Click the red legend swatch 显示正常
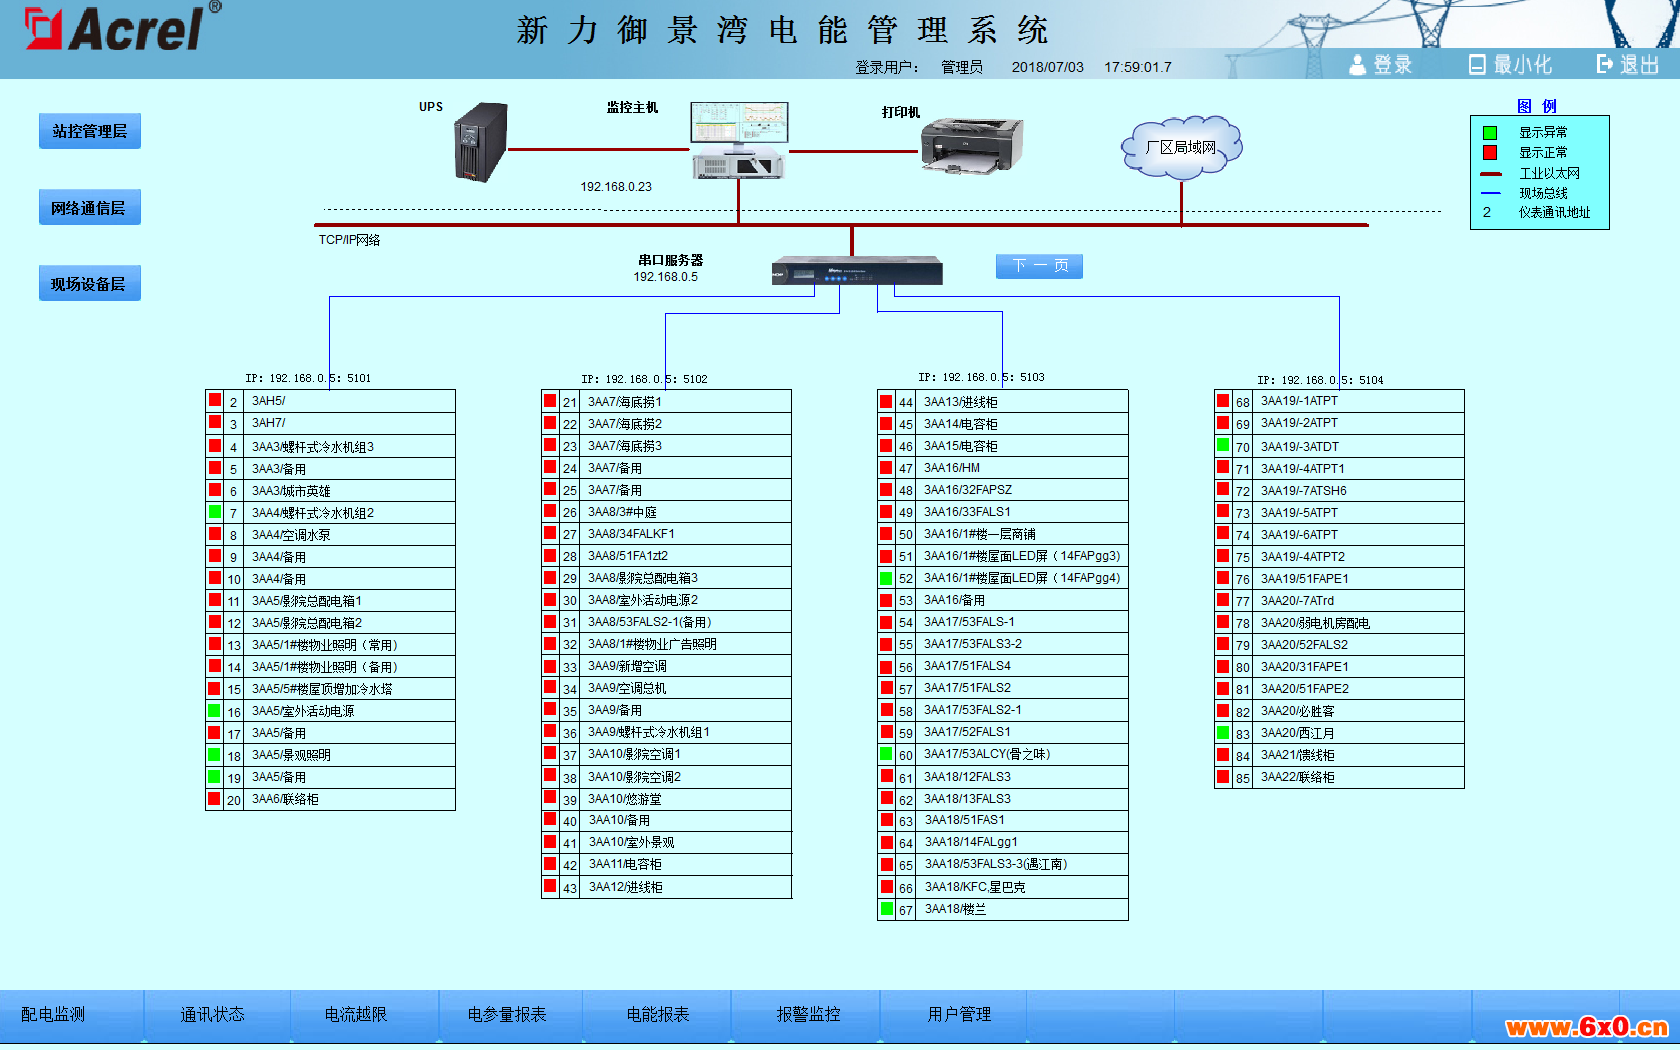The height and width of the screenshot is (1050, 1680). pos(1490,153)
